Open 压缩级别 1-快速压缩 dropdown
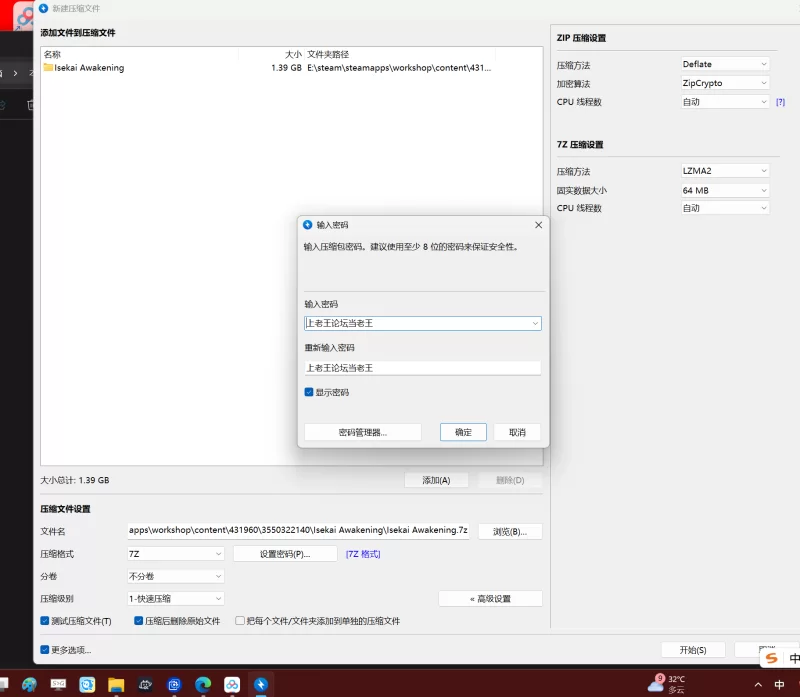The width and height of the screenshot is (800, 697). [x=176, y=599]
